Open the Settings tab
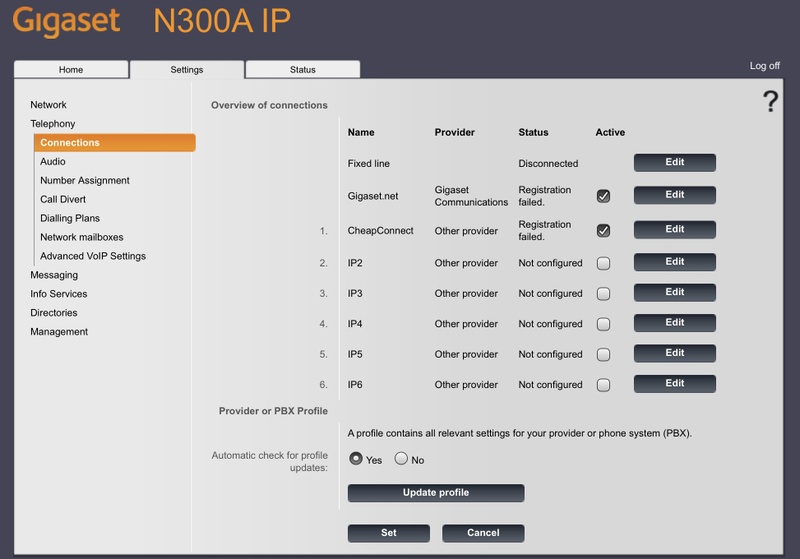The width and height of the screenshot is (800, 559). pos(187,69)
